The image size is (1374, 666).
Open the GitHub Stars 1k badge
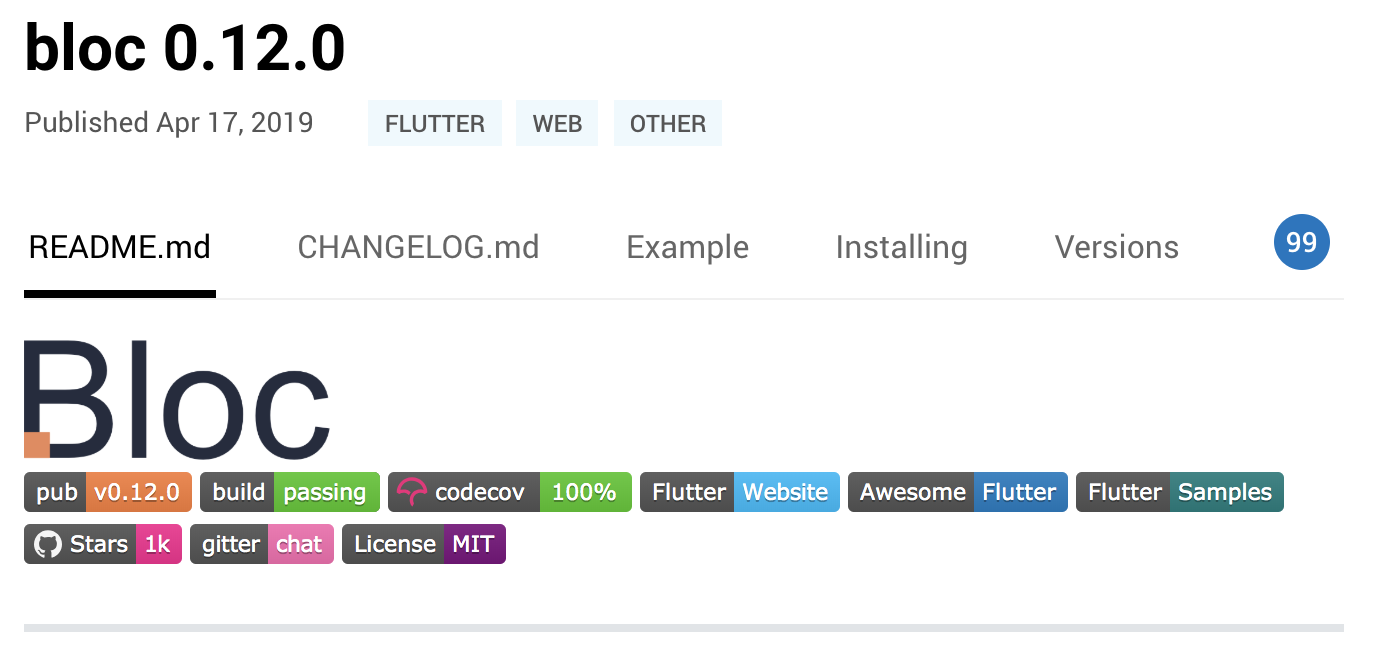[103, 544]
